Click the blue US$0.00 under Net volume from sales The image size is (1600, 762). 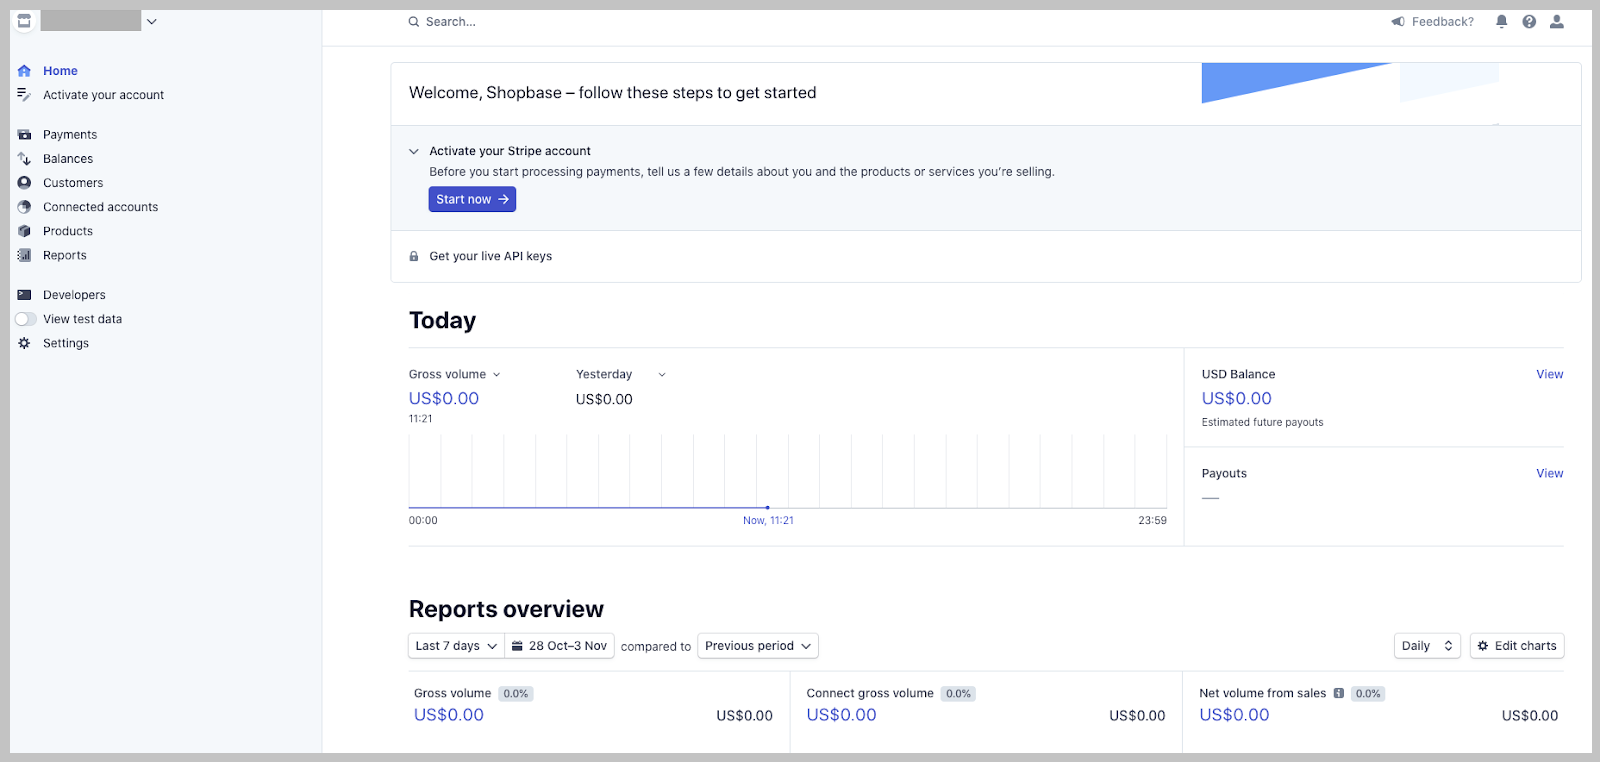coord(1234,715)
